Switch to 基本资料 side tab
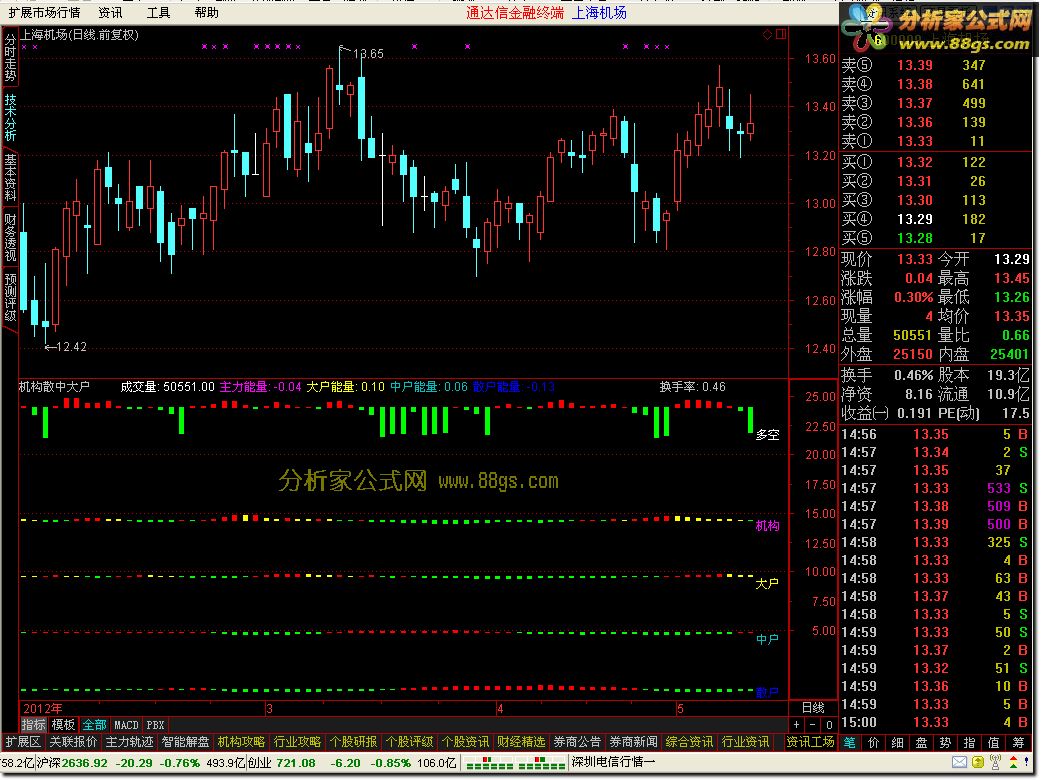 [10, 177]
